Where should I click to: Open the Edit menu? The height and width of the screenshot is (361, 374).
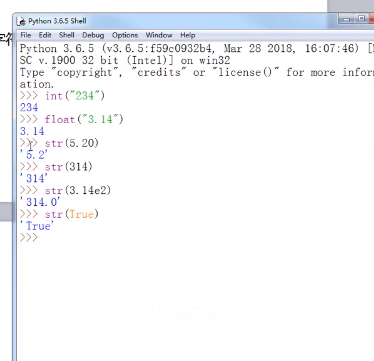45,35
